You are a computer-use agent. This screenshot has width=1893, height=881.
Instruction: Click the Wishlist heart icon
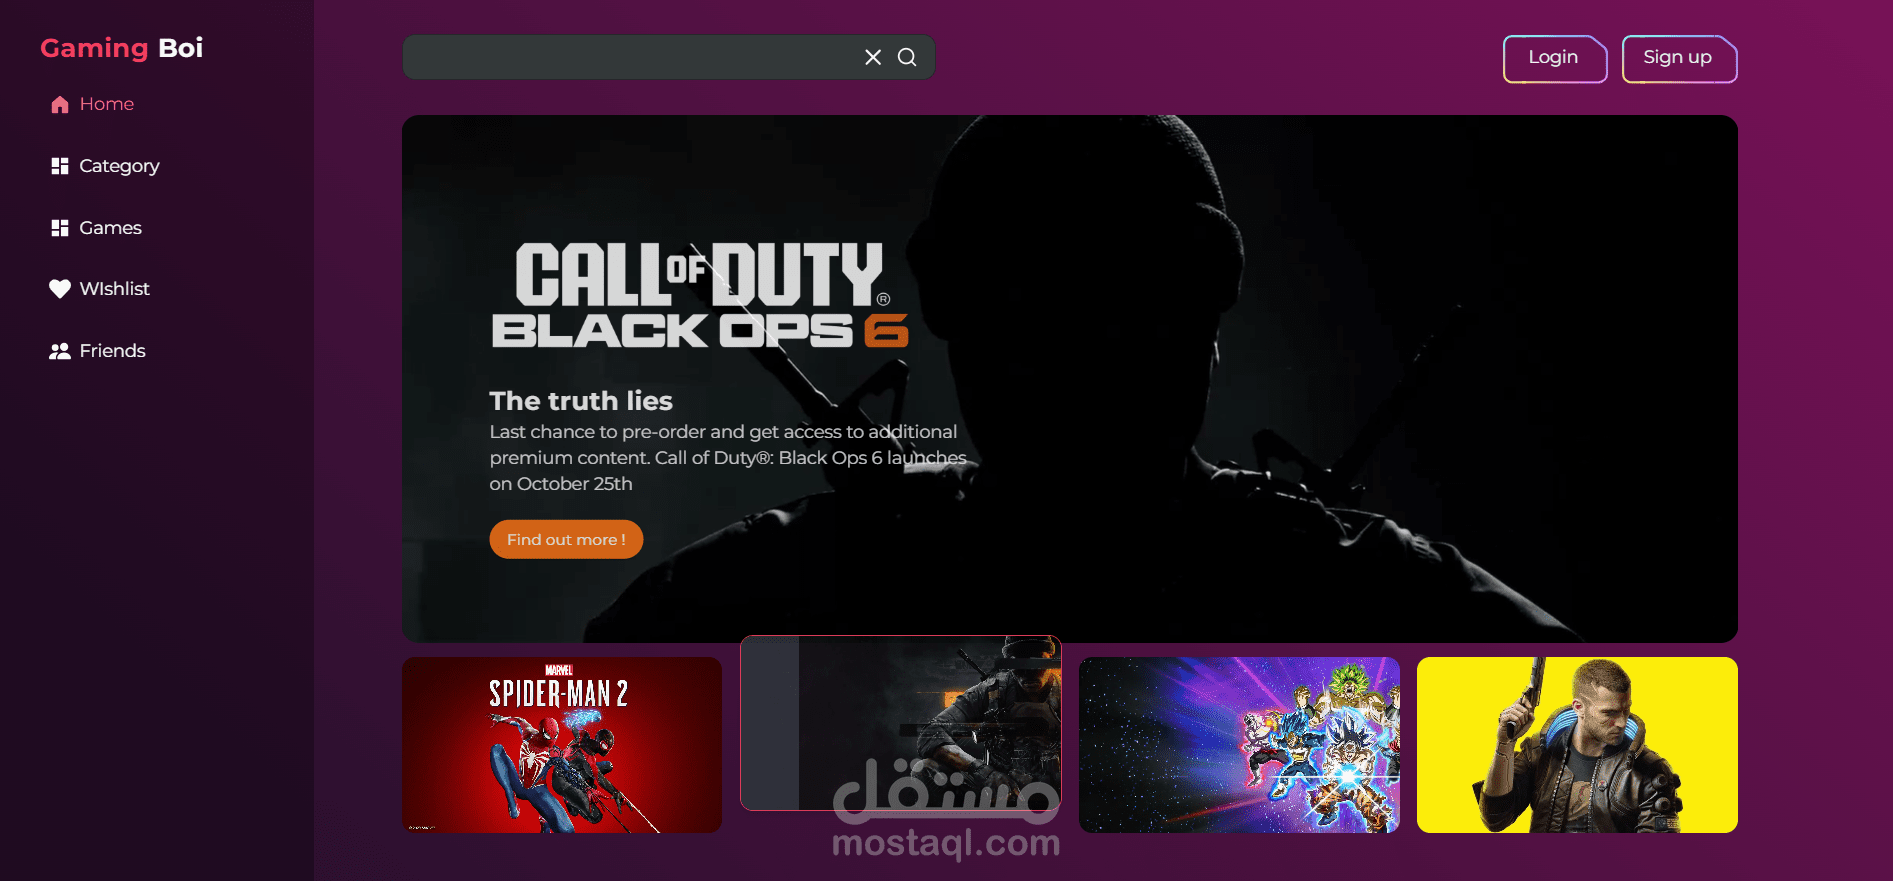tap(60, 289)
